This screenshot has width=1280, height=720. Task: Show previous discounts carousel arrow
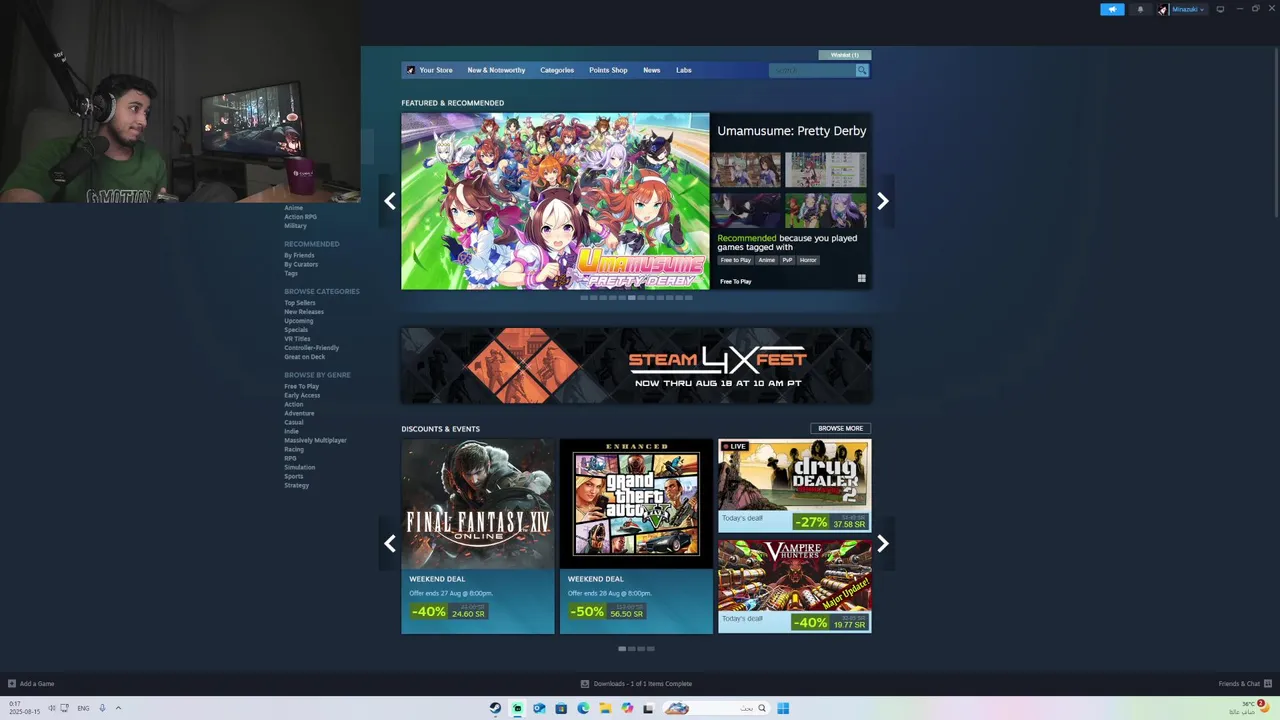tap(390, 544)
